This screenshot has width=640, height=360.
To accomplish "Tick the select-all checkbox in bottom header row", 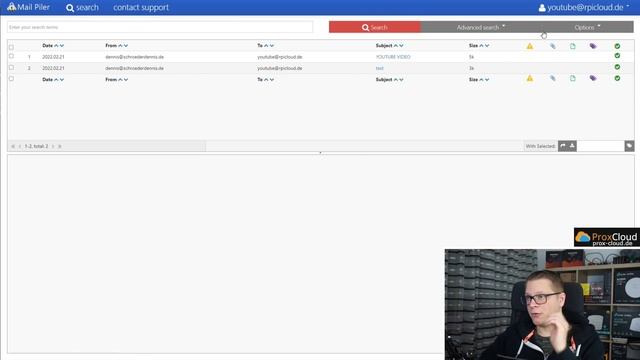I will (x=11, y=78).
